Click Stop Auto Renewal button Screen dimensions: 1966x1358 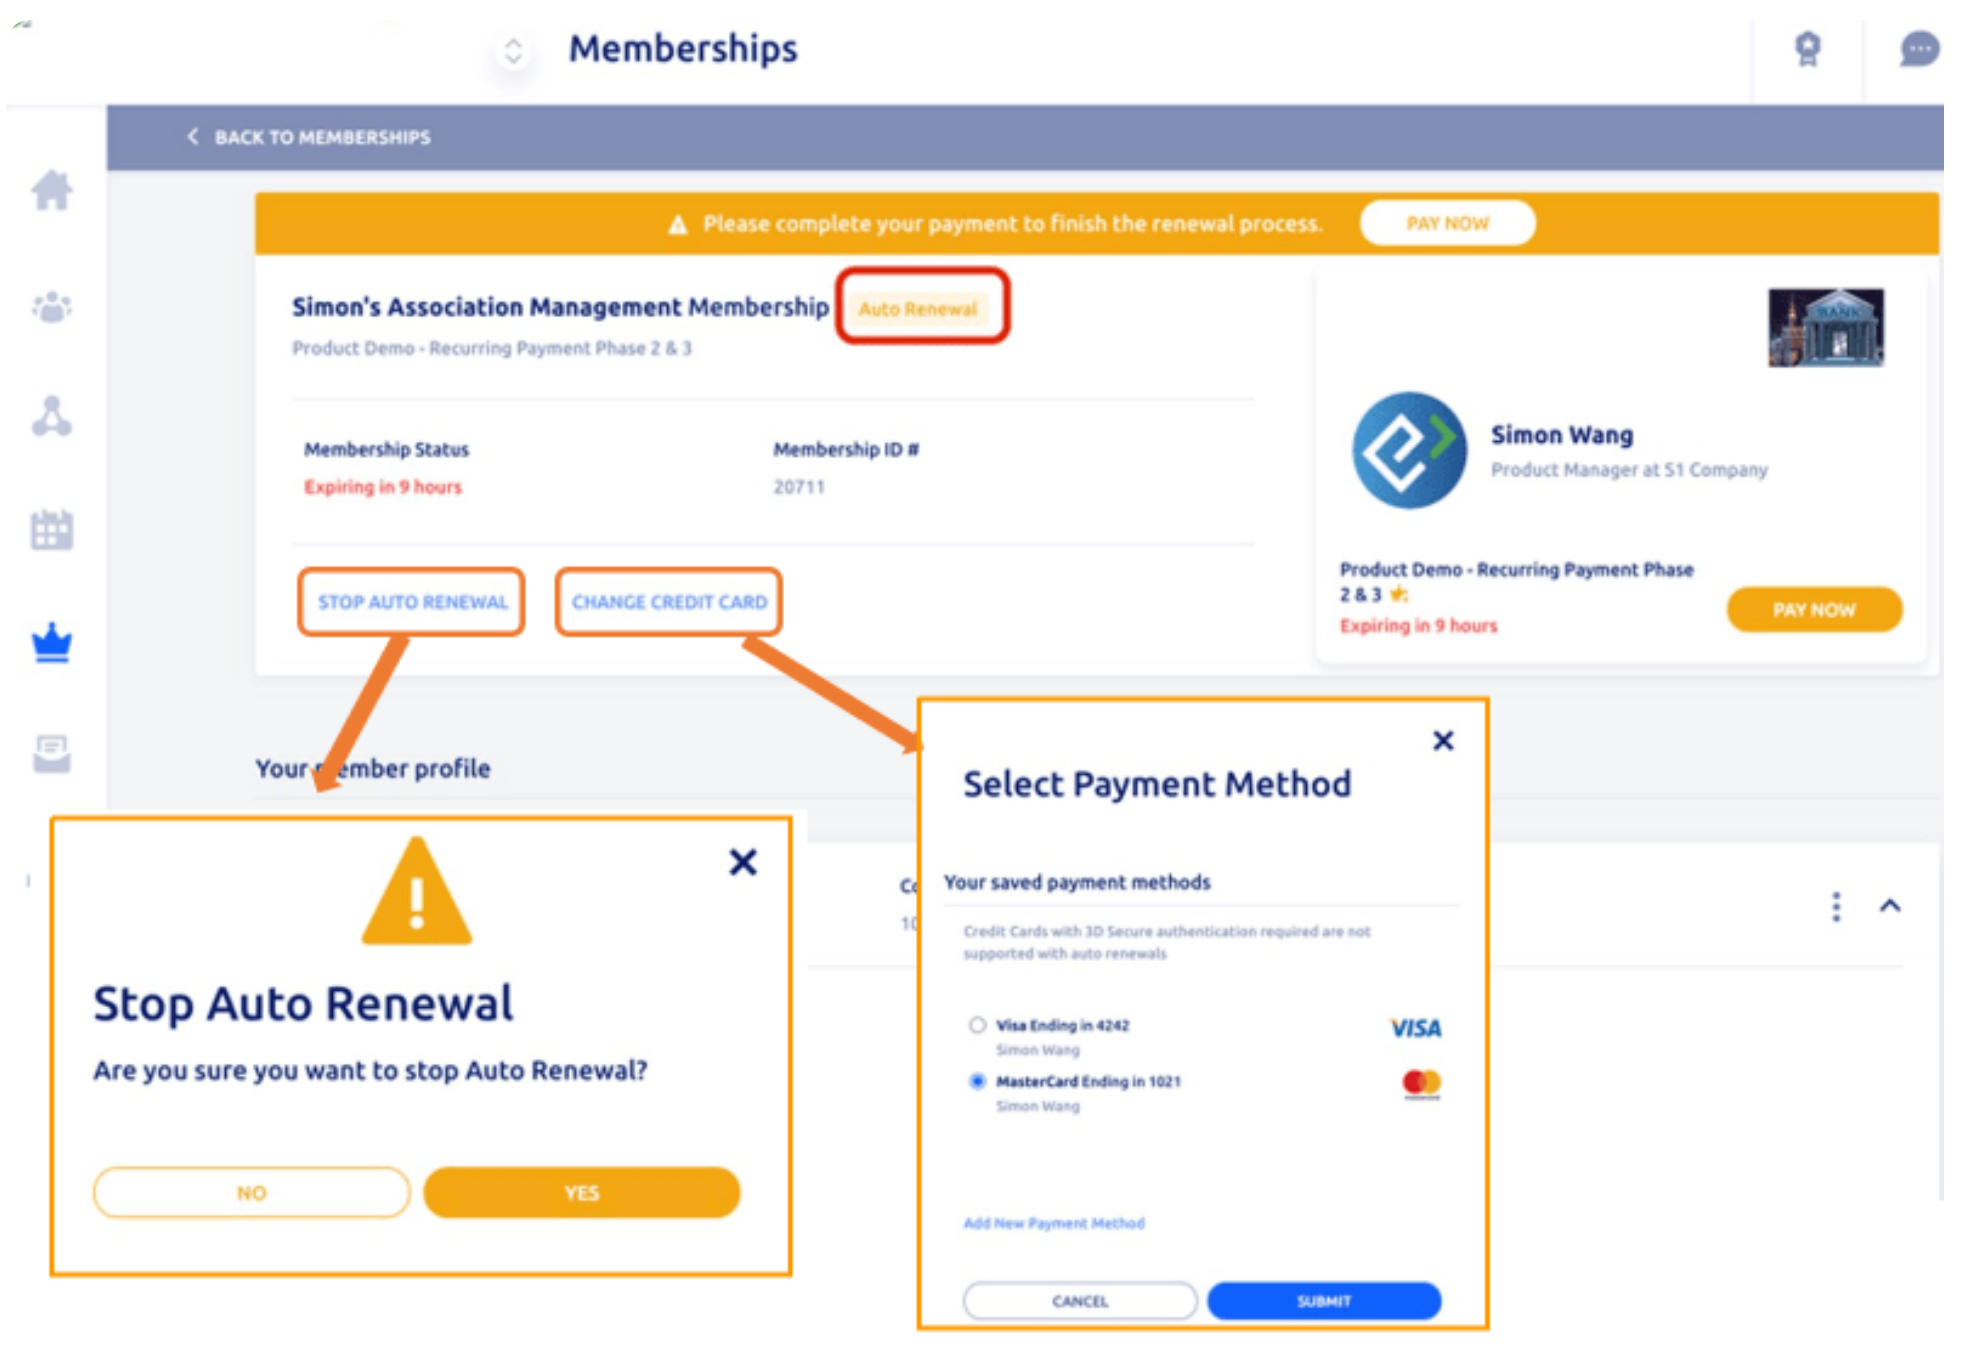412,602
